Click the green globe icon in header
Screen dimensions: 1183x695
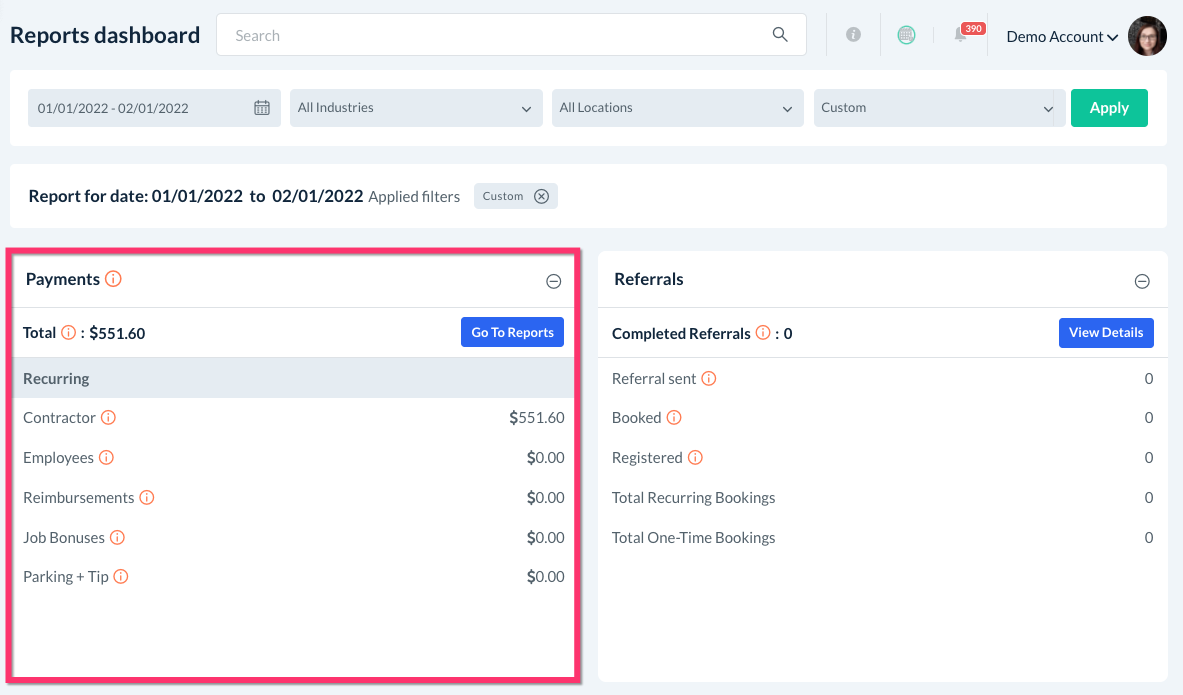click(x=906, y=35)
